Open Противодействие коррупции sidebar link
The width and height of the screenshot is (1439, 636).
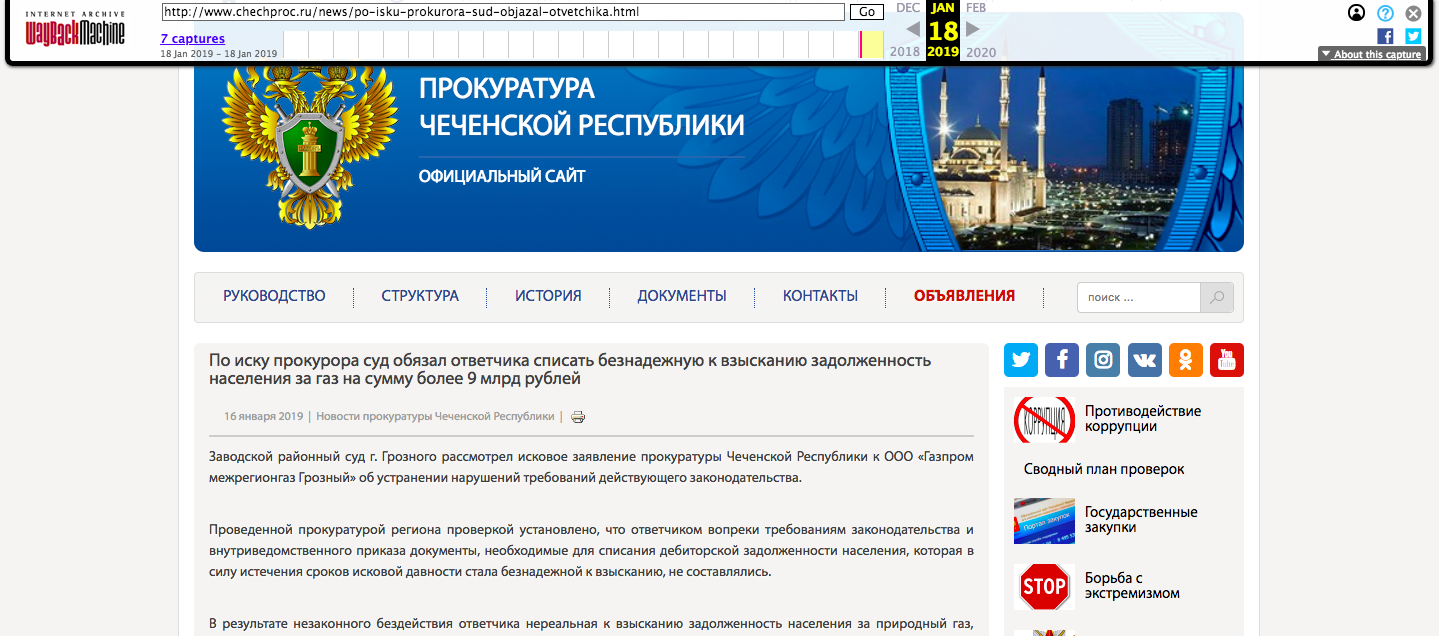pos(1142,419)
